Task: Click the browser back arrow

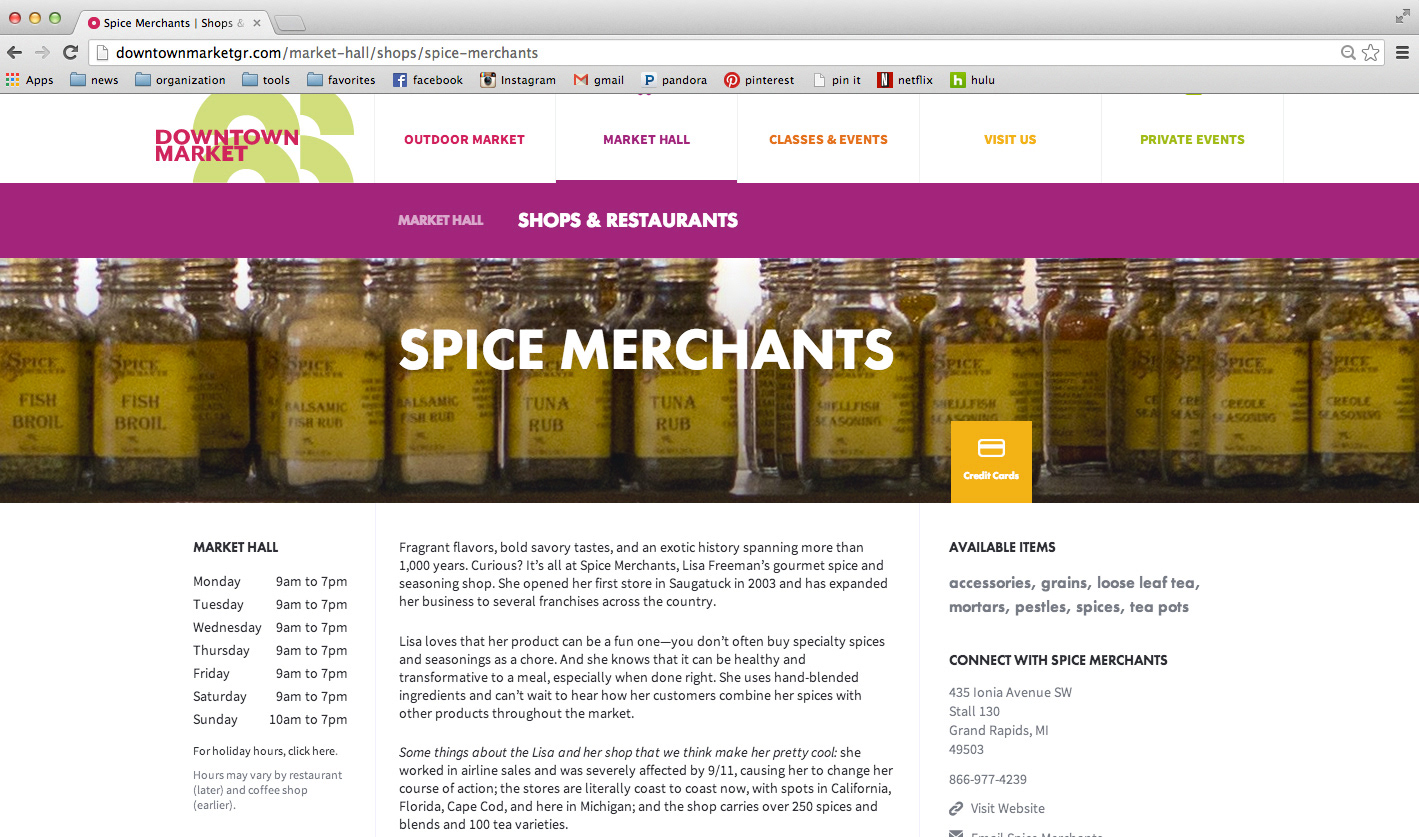Action: (14, 53)
